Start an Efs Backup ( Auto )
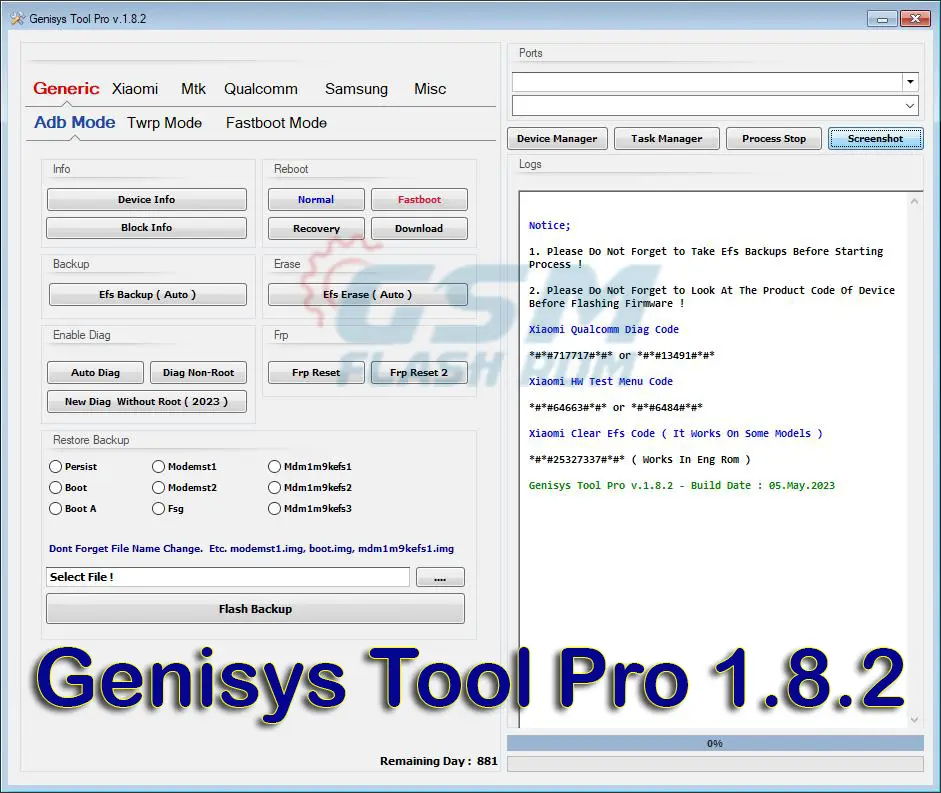941x793 pixels. click(147, 294)
